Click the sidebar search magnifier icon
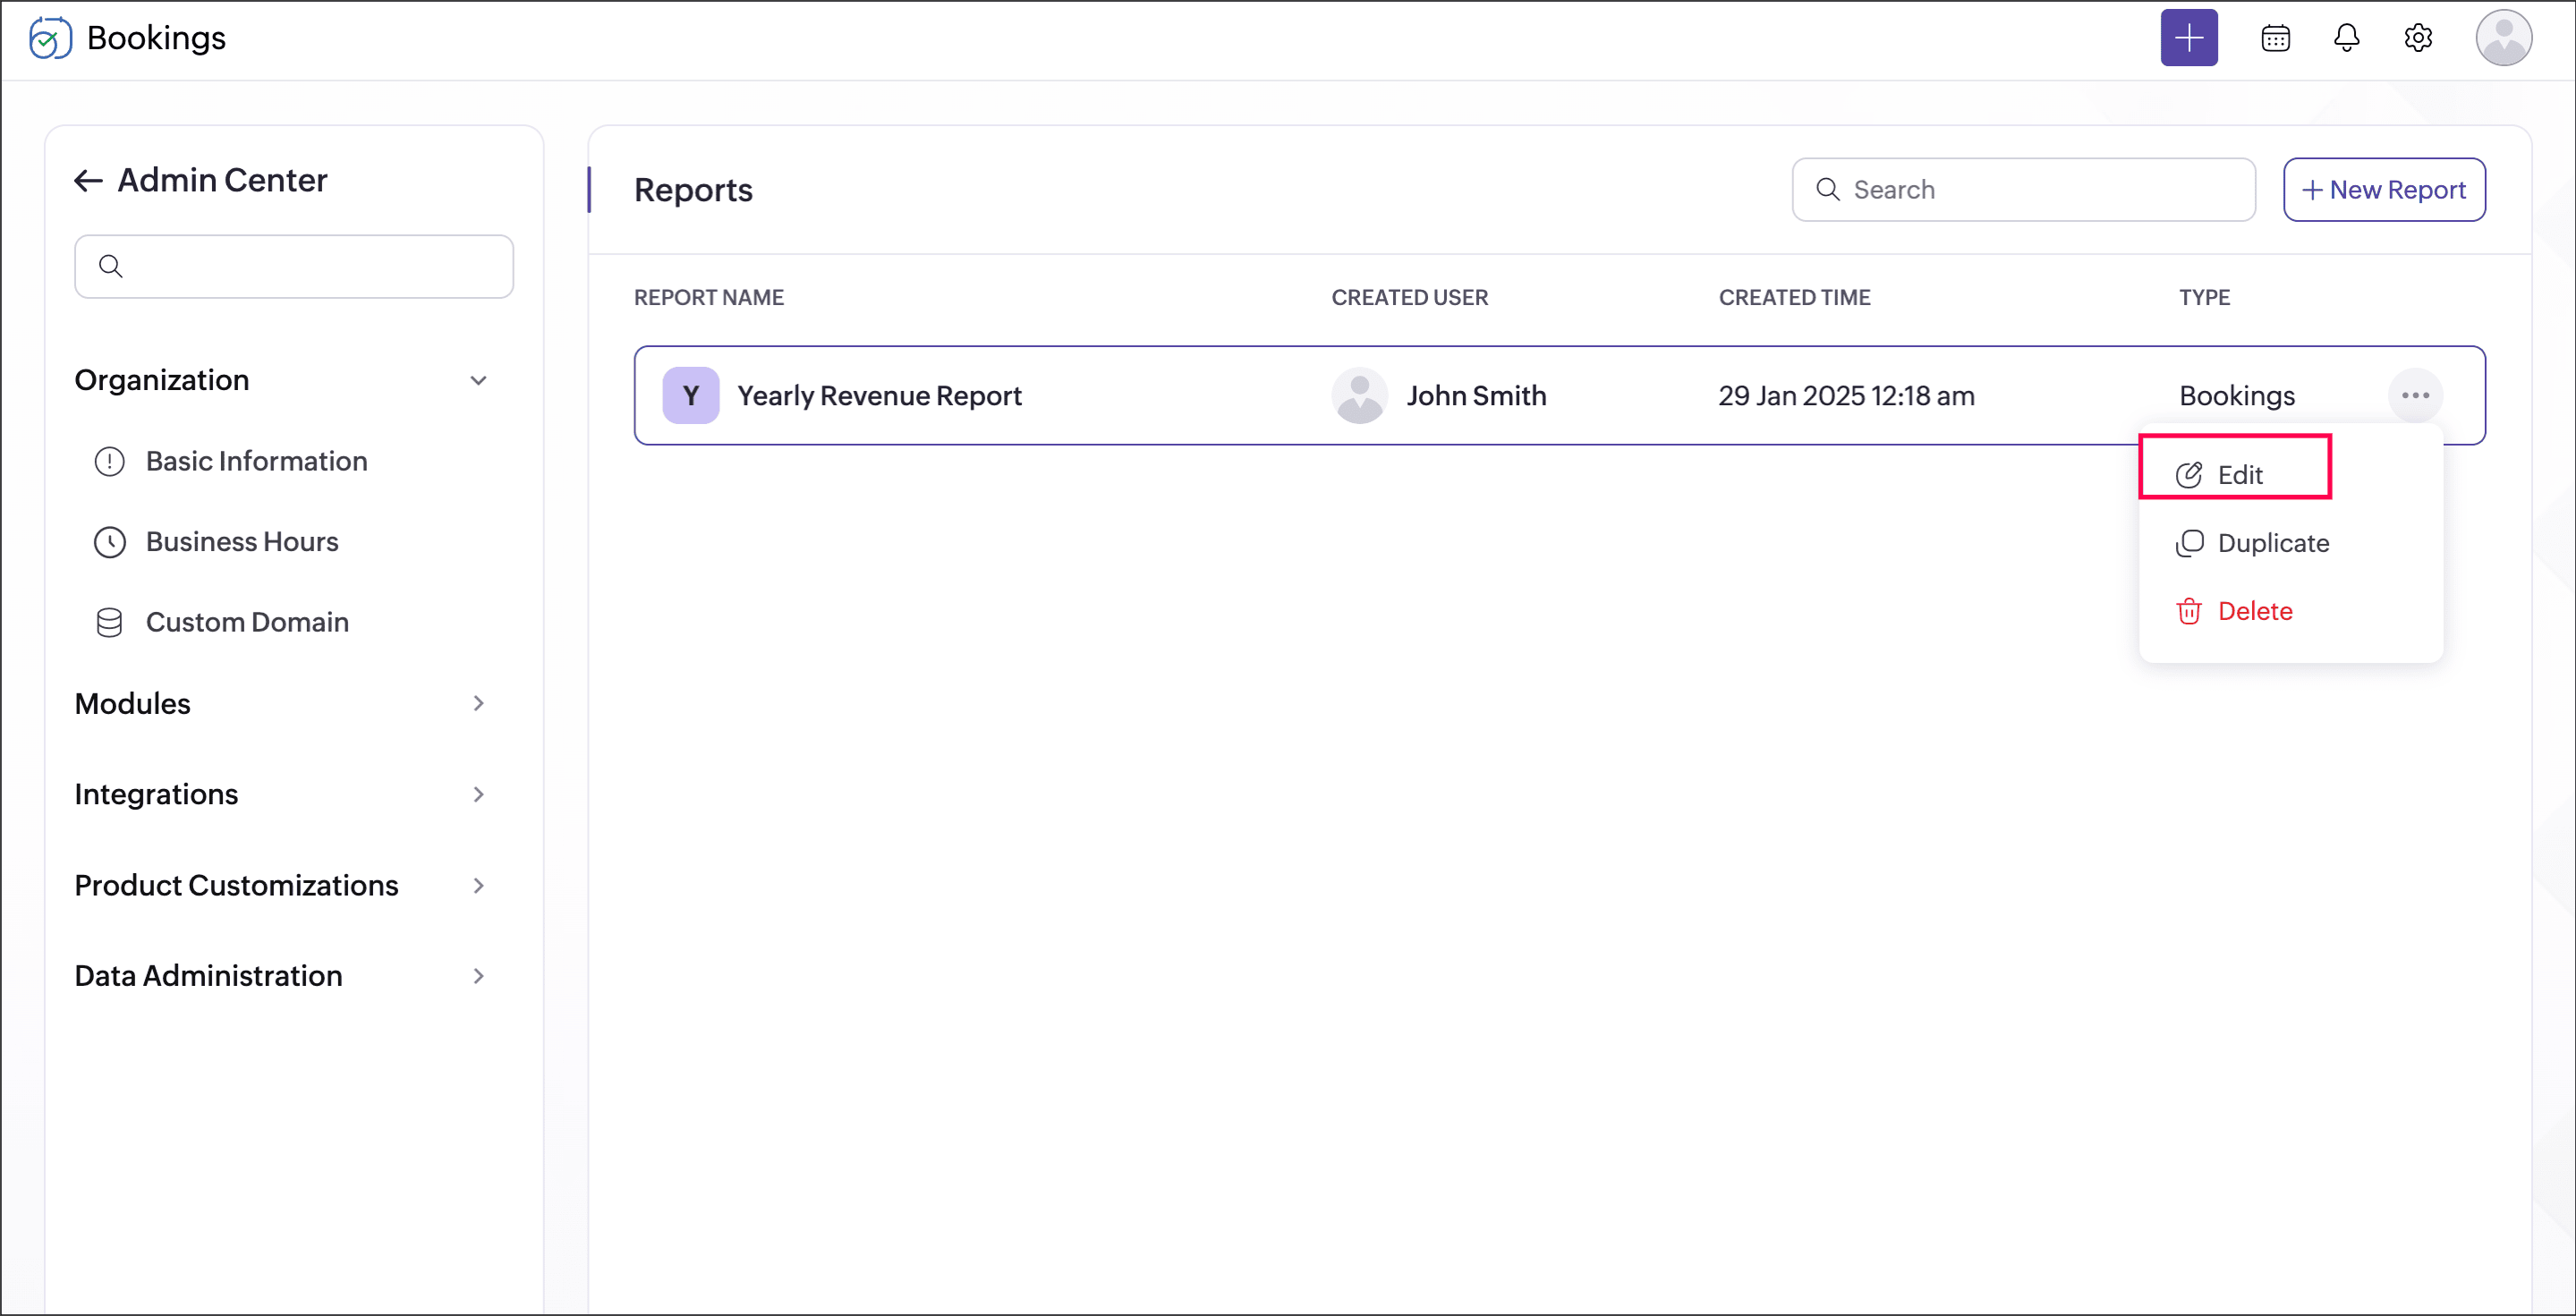The height and width of the screenshot is (1316, 2576). (111, 266)
